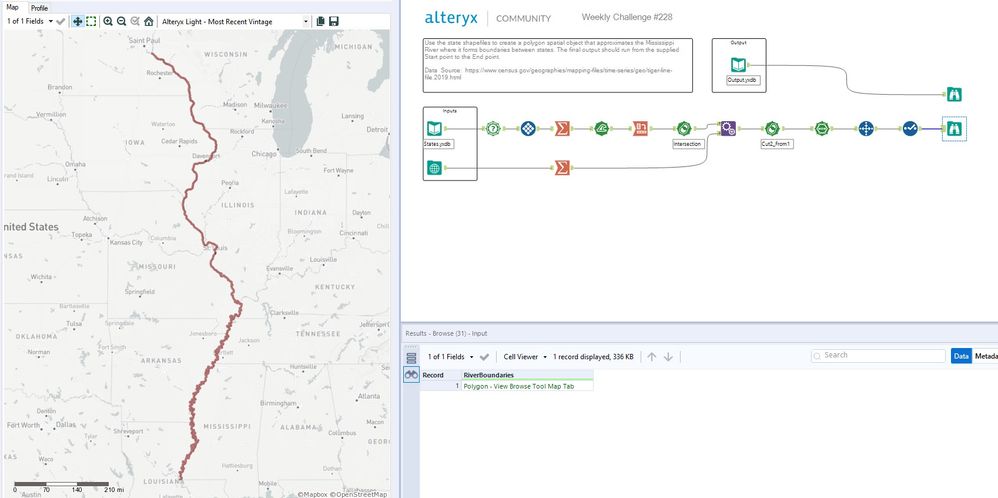Select the highlighted lower Browse tool
The image size is (998, 498).
(x=954, y=129)
